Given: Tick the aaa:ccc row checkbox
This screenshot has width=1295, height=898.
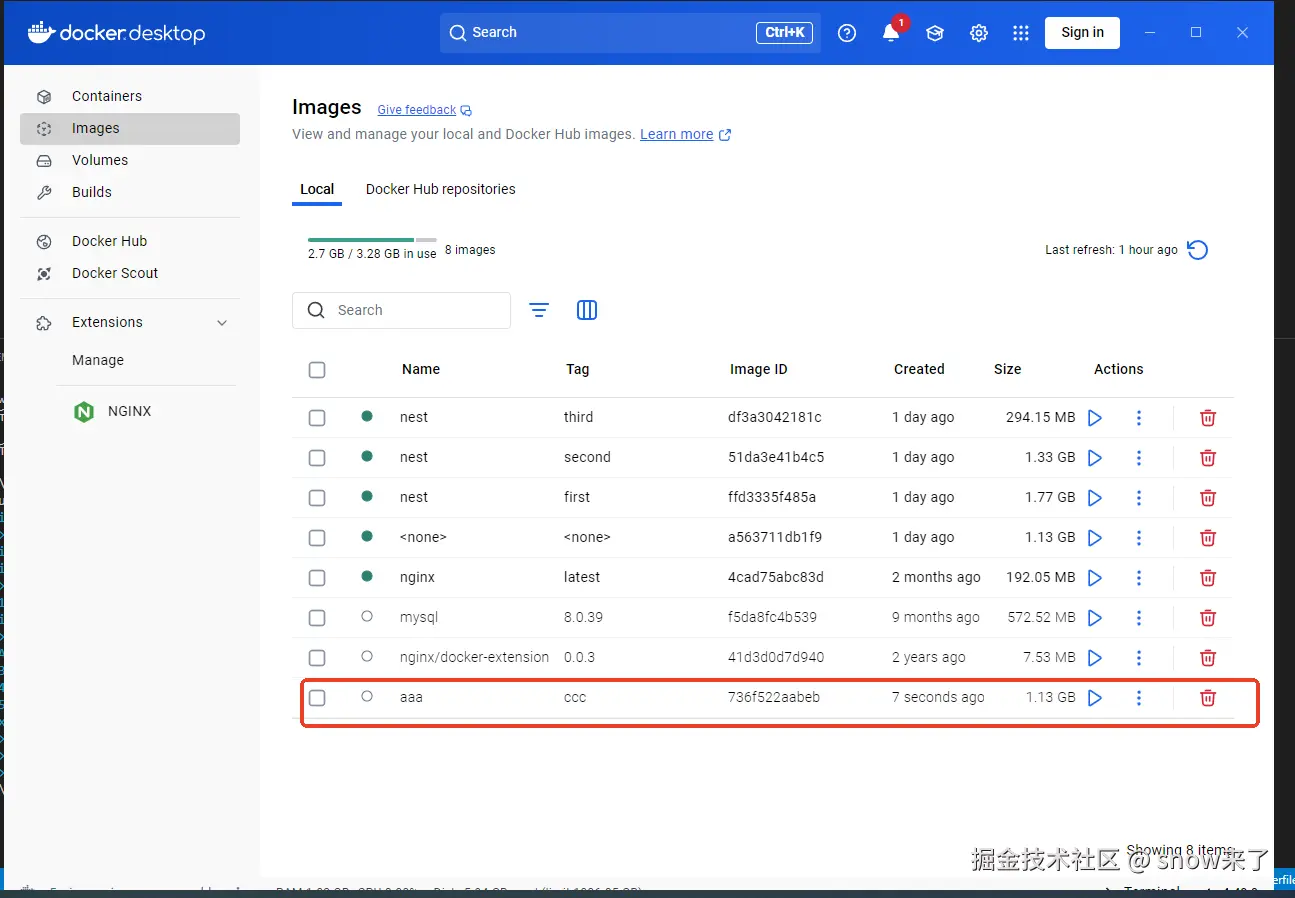Looking at the screenshot, I should 317,698.
